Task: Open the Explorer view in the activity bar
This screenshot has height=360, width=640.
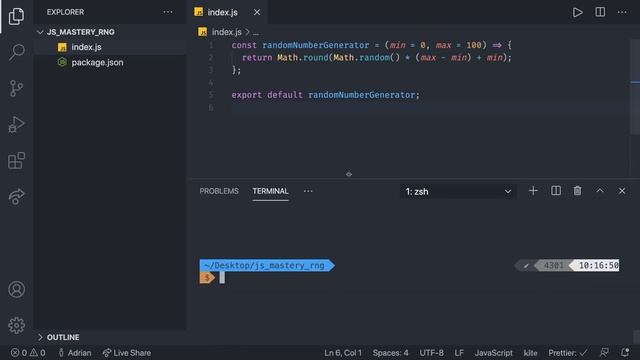Action: pos(16,16)
